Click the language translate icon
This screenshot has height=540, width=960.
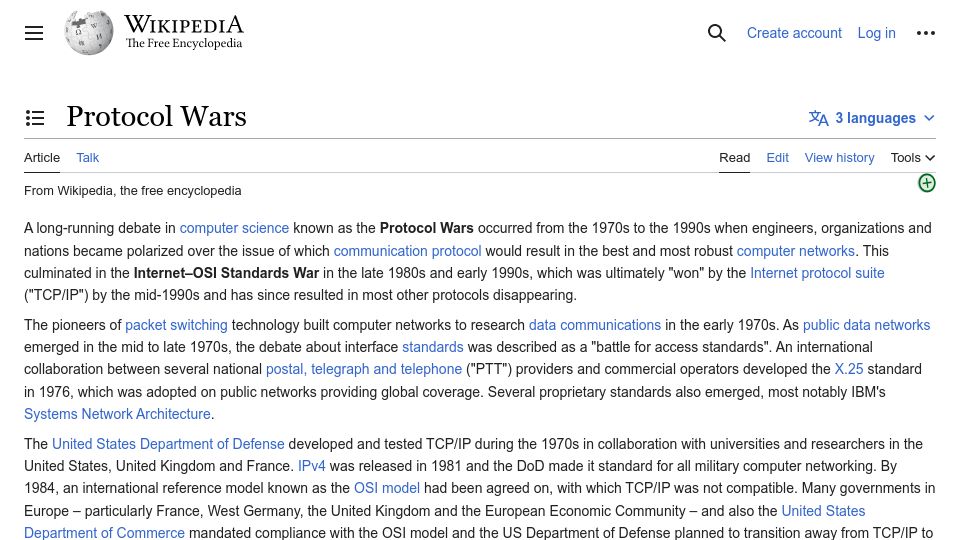(x=818, y=118)
